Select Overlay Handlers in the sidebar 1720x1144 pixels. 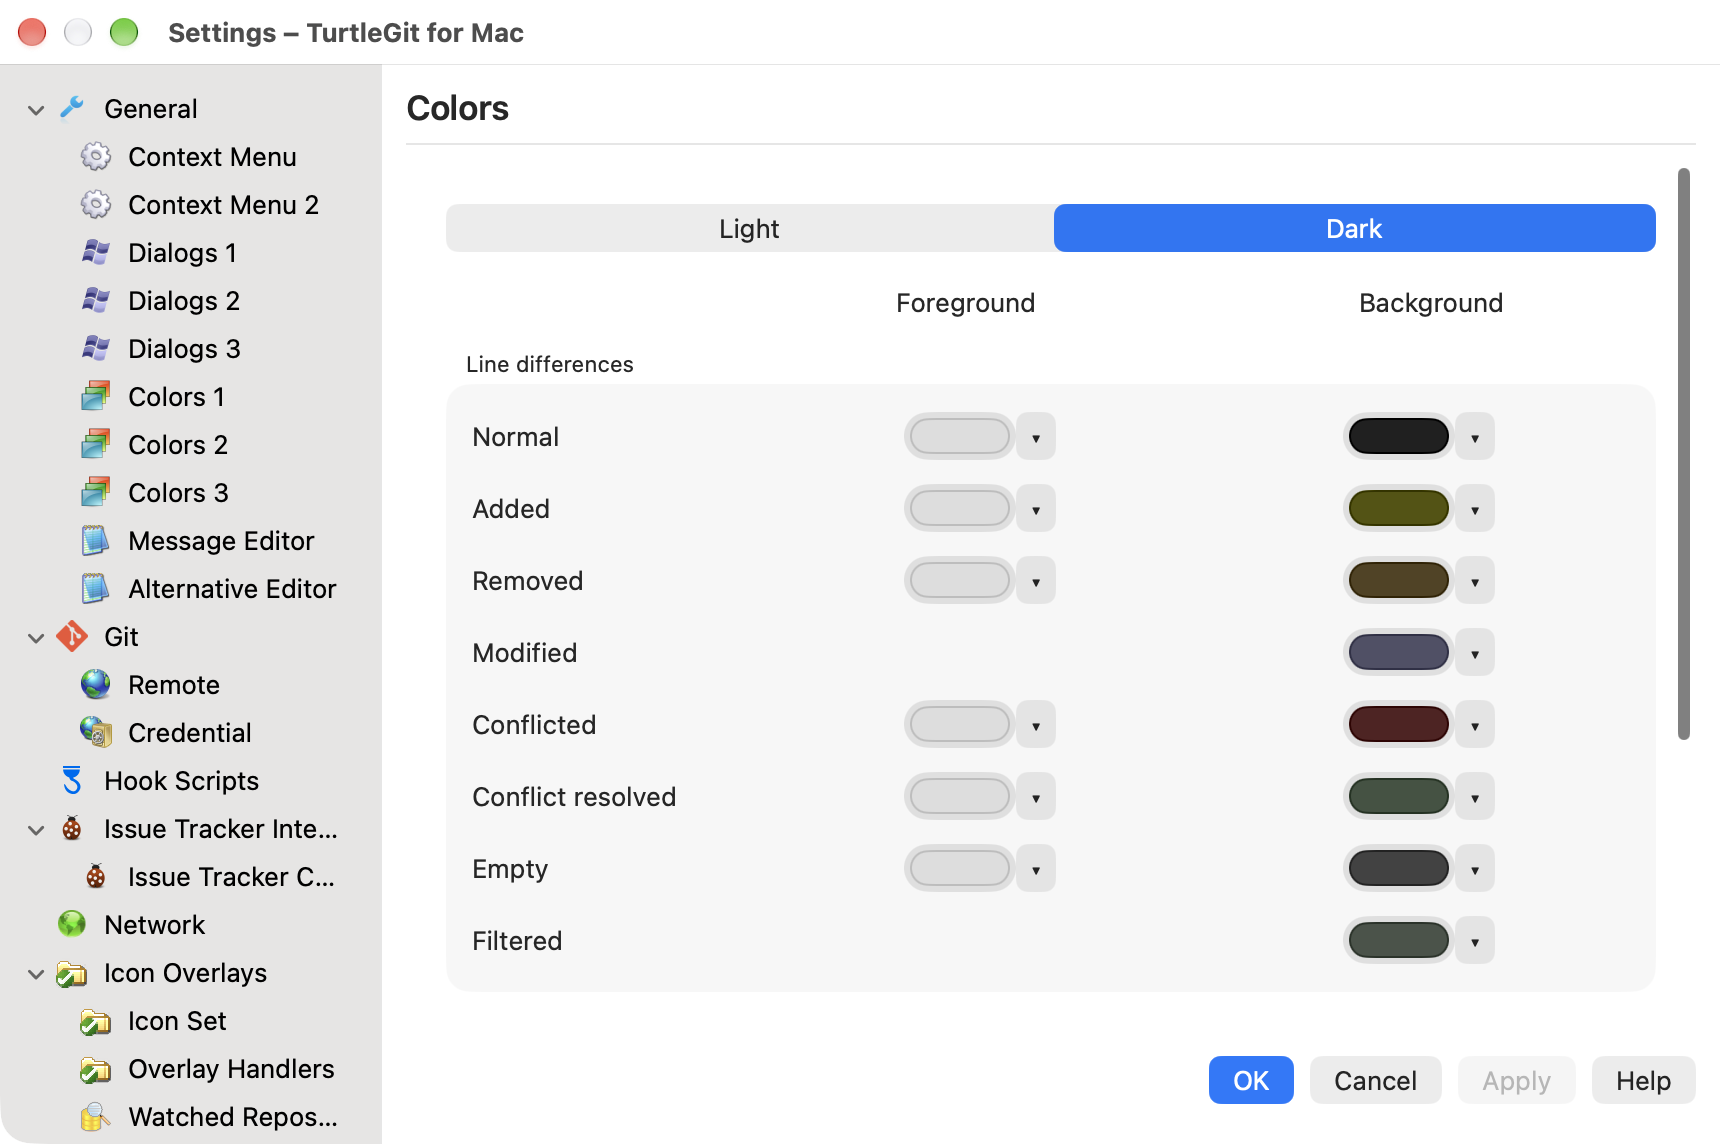(231, 1069)
